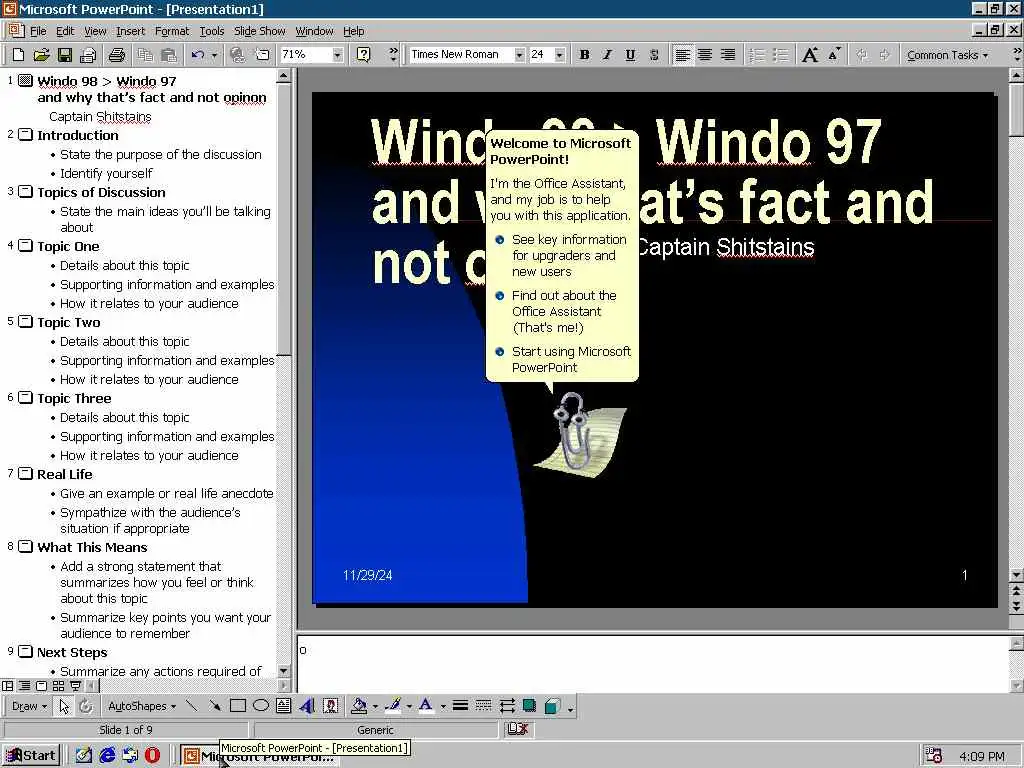
Task: Select the 'Topic One' slide in outline
Action: click(68, 246)
